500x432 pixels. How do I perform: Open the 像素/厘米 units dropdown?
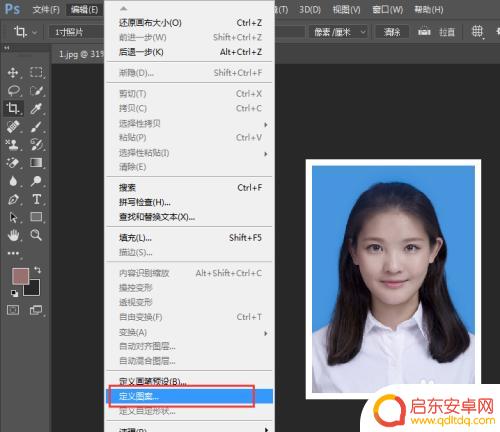(338, 32)
